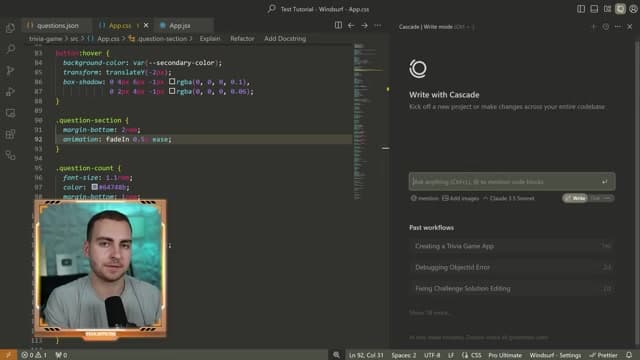Select Write mode toggle
Screen dimensions: 640x360
[x=575, y=198]
